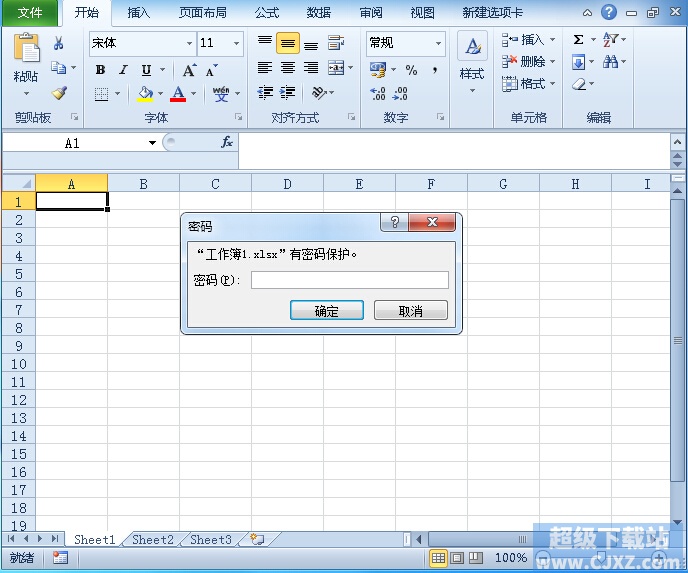Click the Find binoculars icon
Screen dimensions: 688x573
click(x=610, y=62)
